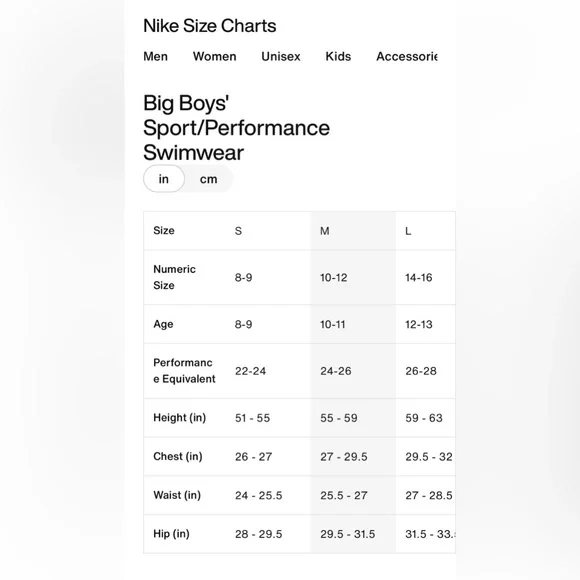Switch measurements to cm
This screenshot has width=580, height=580.
coord(208,179)
